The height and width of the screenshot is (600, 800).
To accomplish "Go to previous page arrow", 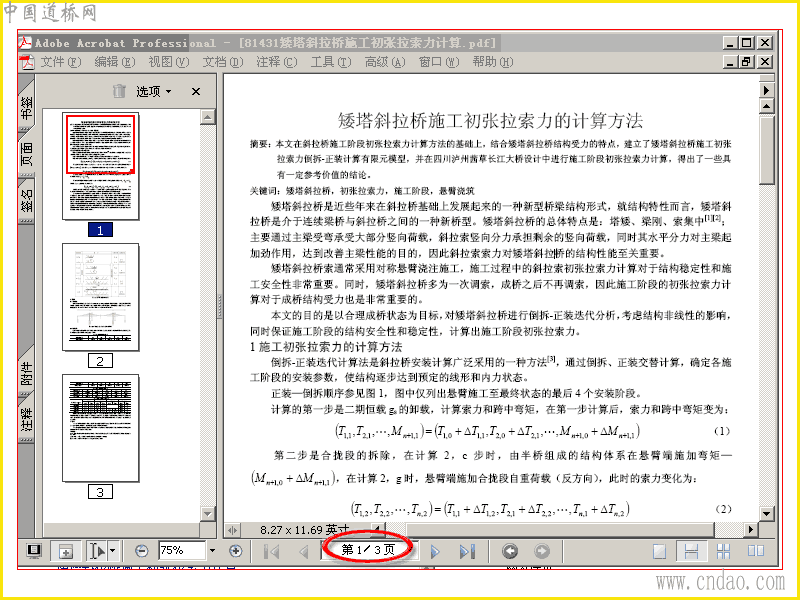I will 304,552.
